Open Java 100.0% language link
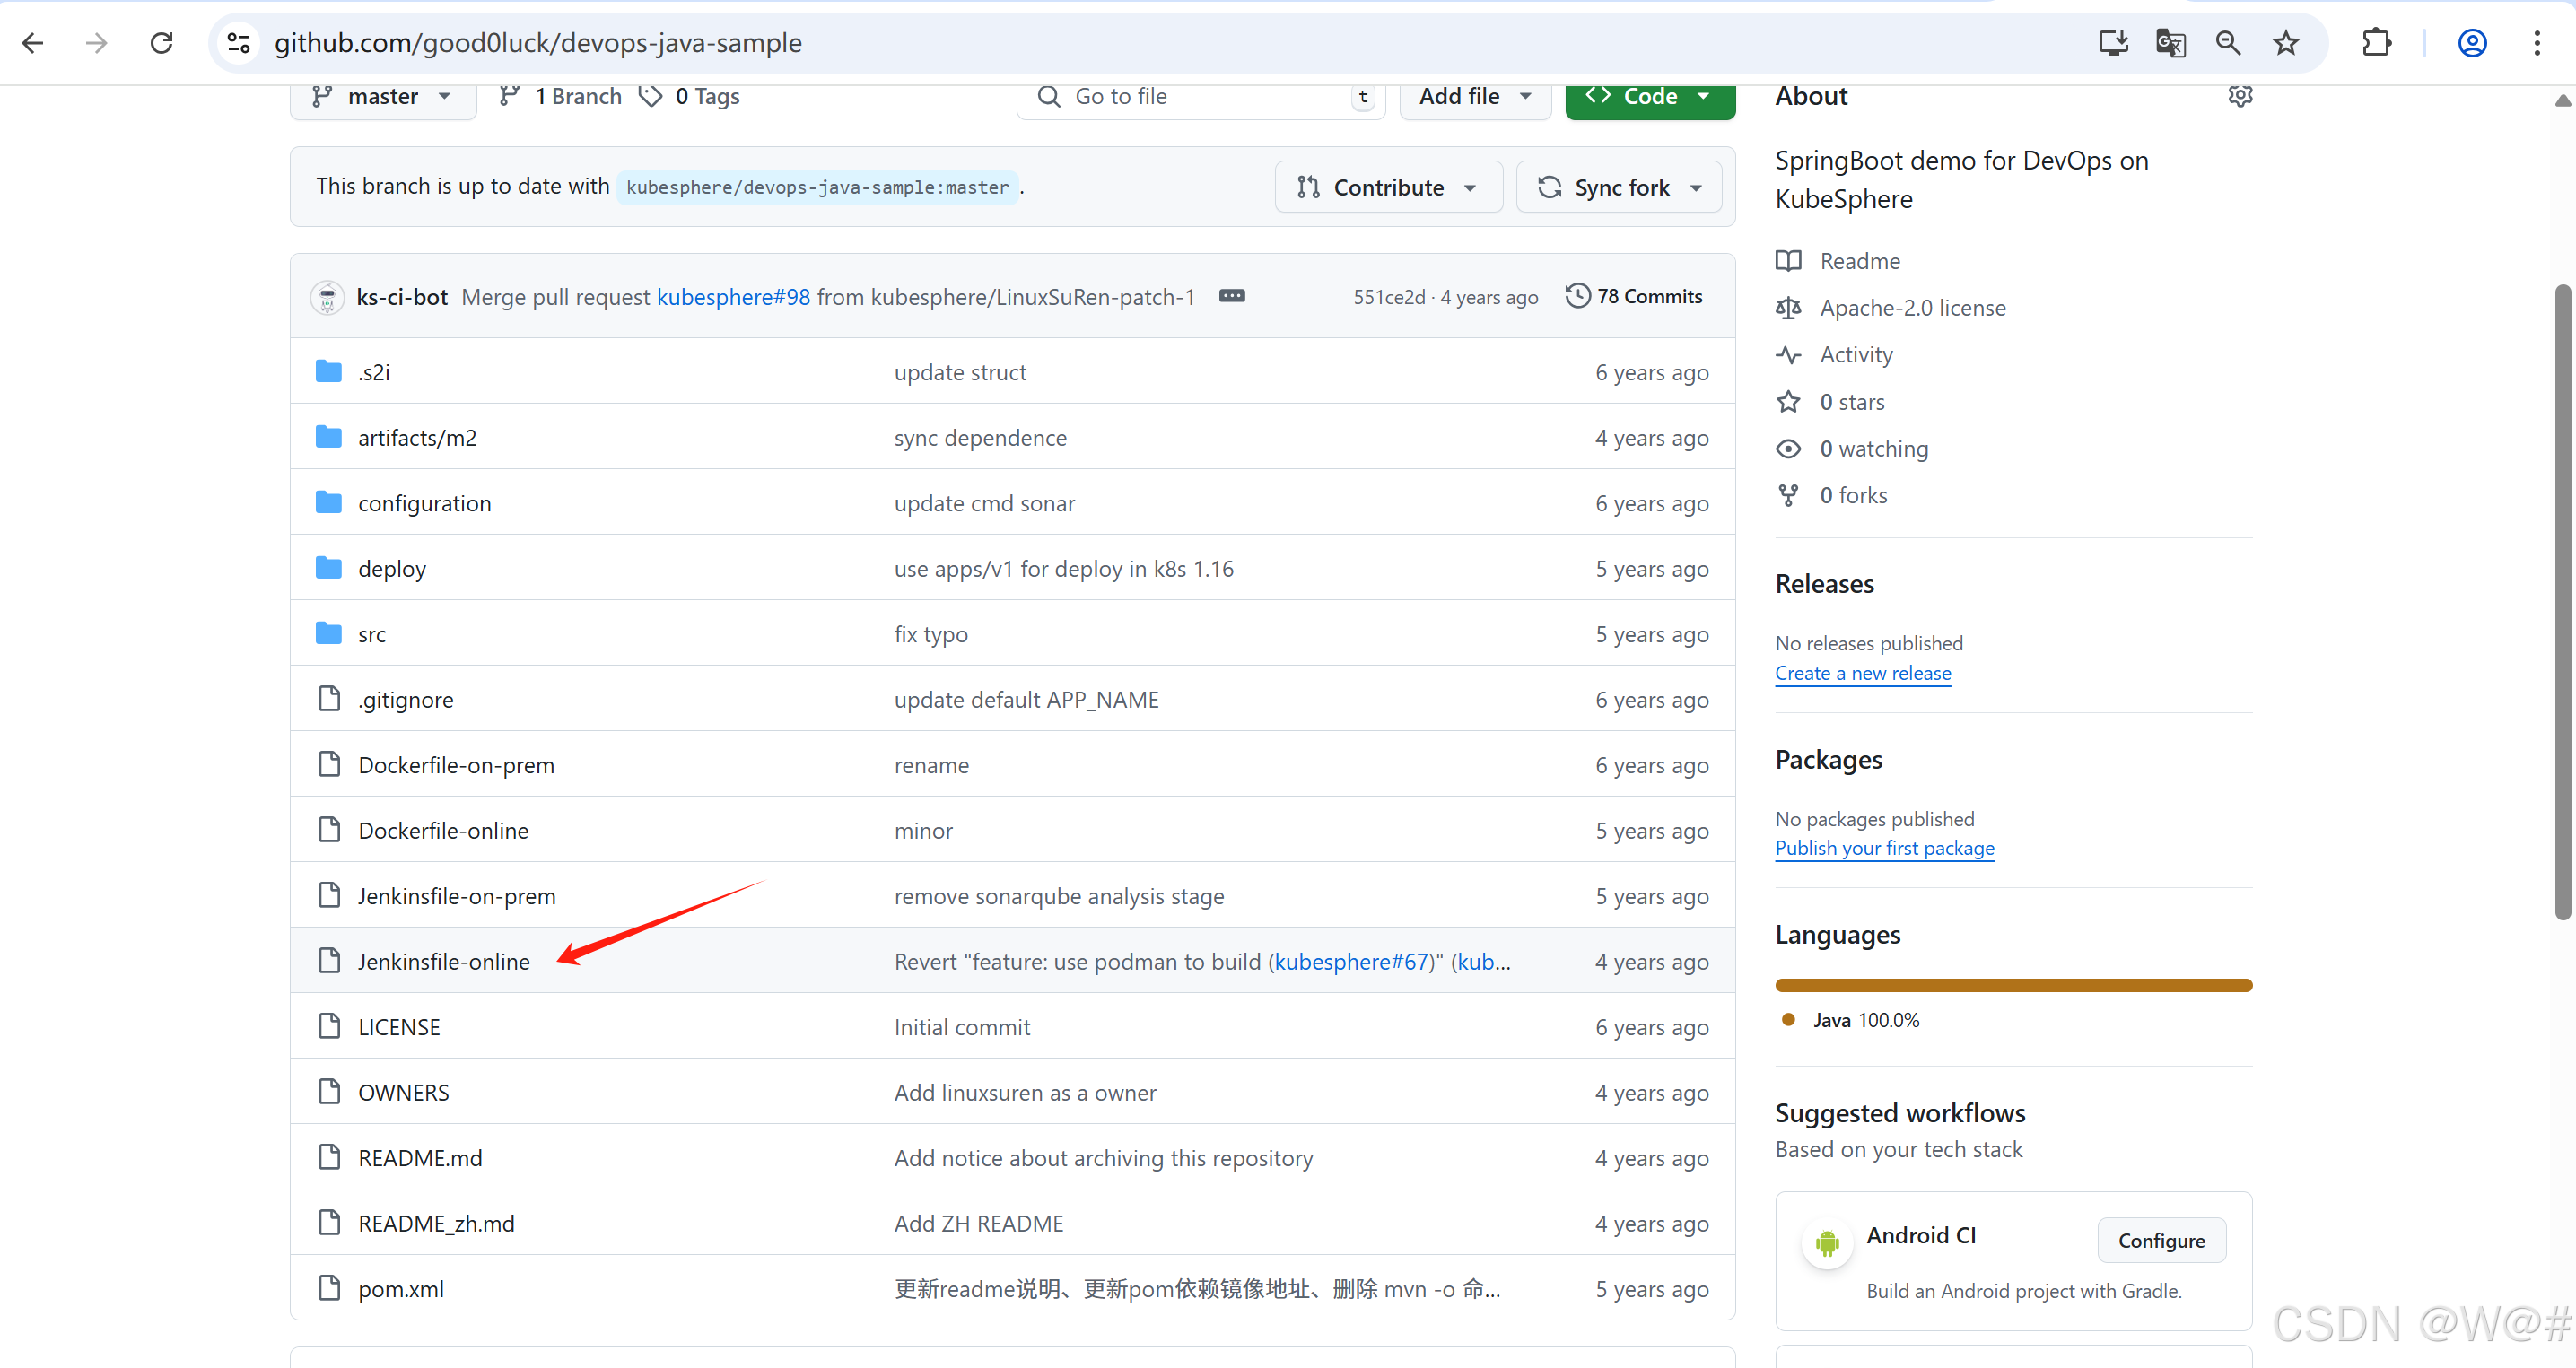2576x1368 pixels. point(1866,1020)
